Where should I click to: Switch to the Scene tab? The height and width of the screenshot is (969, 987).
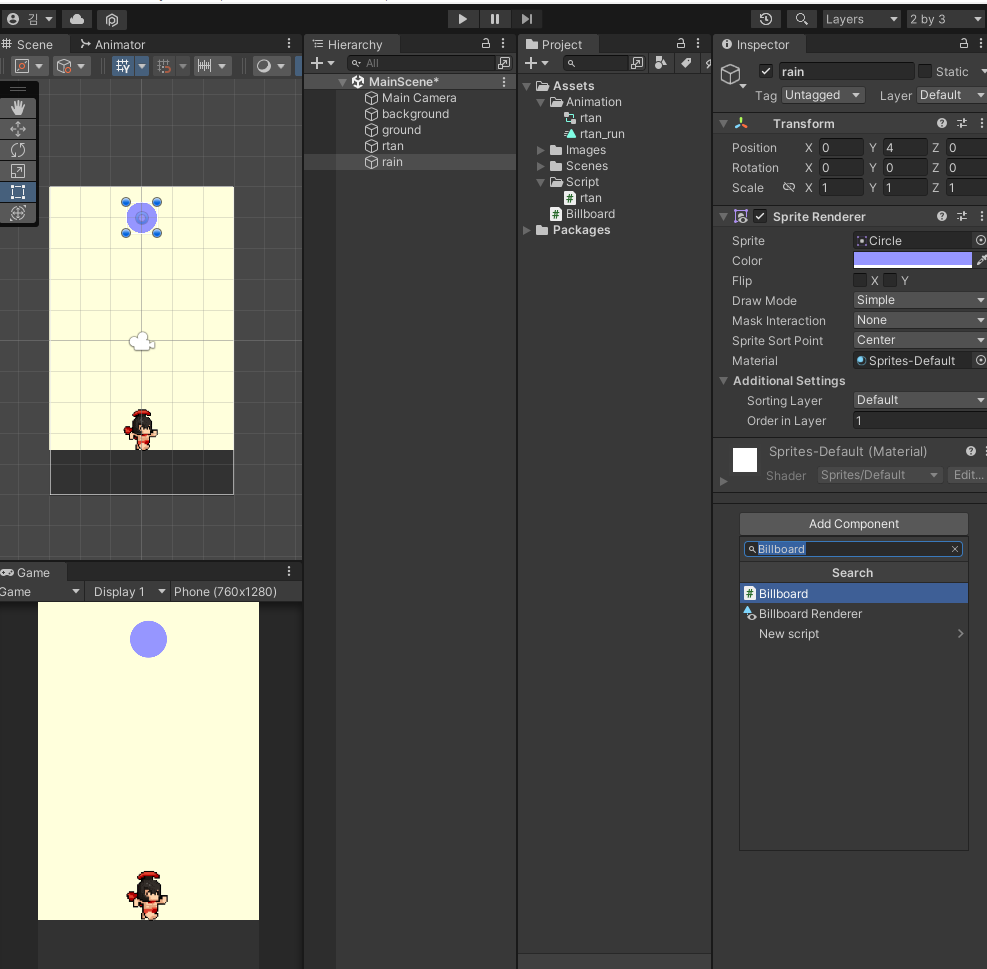point(28,45)
